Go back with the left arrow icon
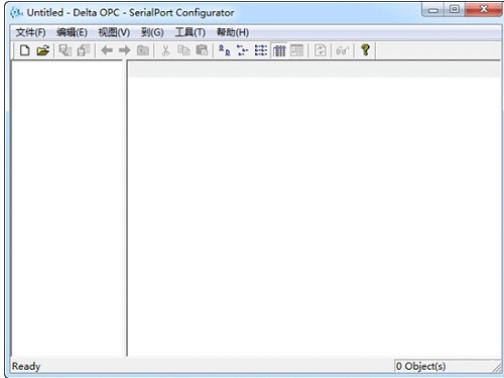Image resolution: width=504 pixels, height=378 pixels. point(107,51)
